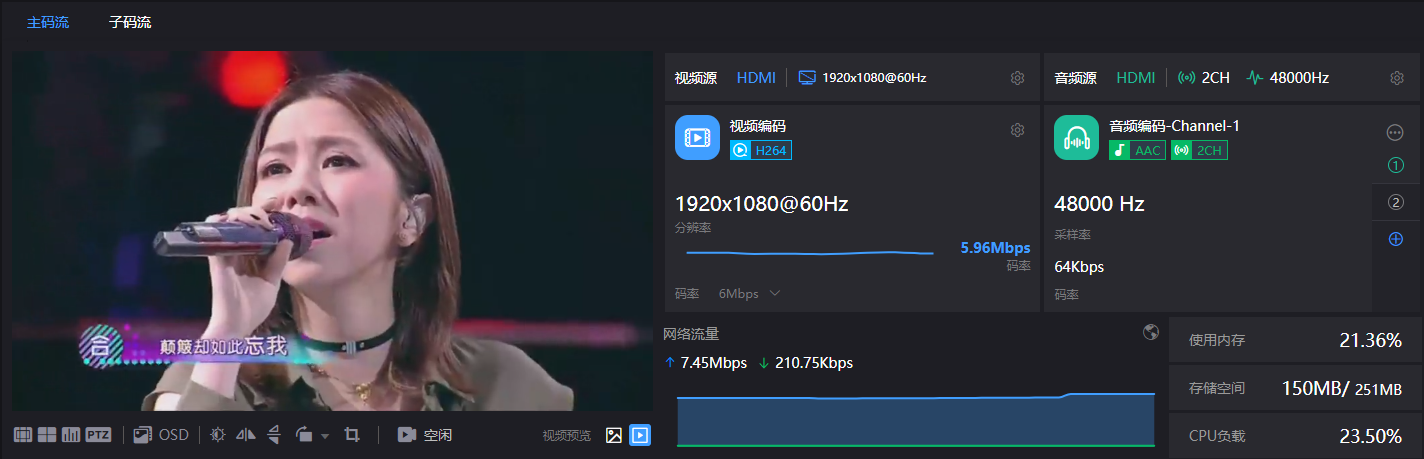Adjust image brightness icon
Viewport: 1424px width, 459px height.
[x=218, y=435]
